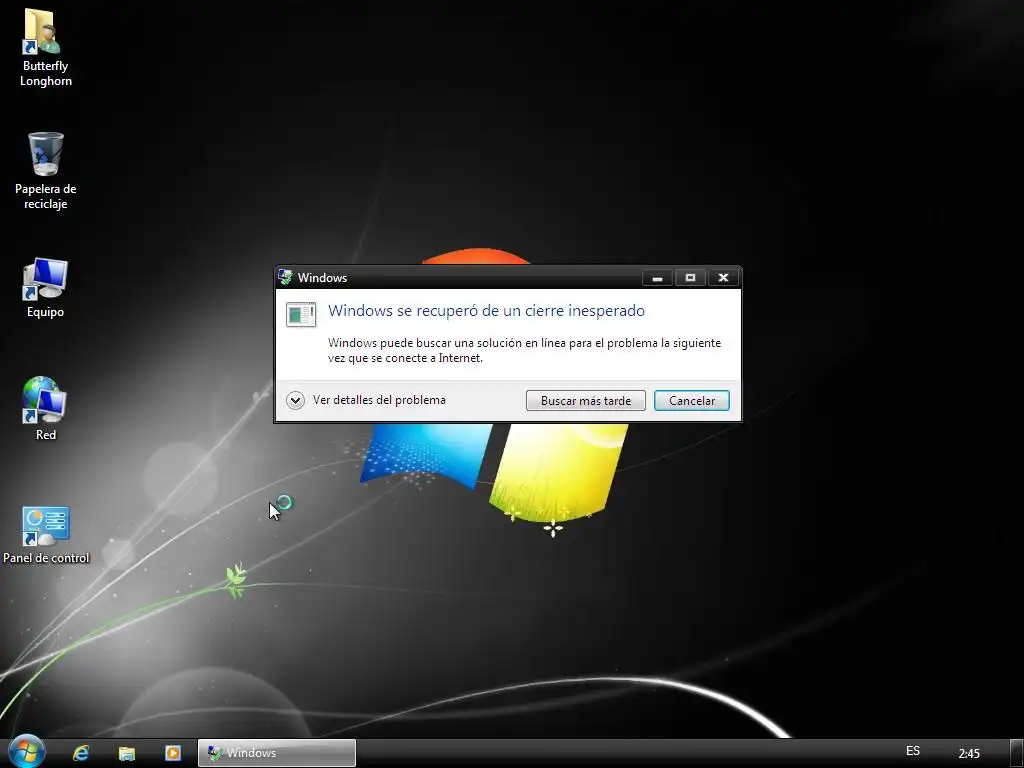The width and height of the screenshot is (1024, 768).
Task: Click the dialog title bar window icon
Action: tap(285, 277)
